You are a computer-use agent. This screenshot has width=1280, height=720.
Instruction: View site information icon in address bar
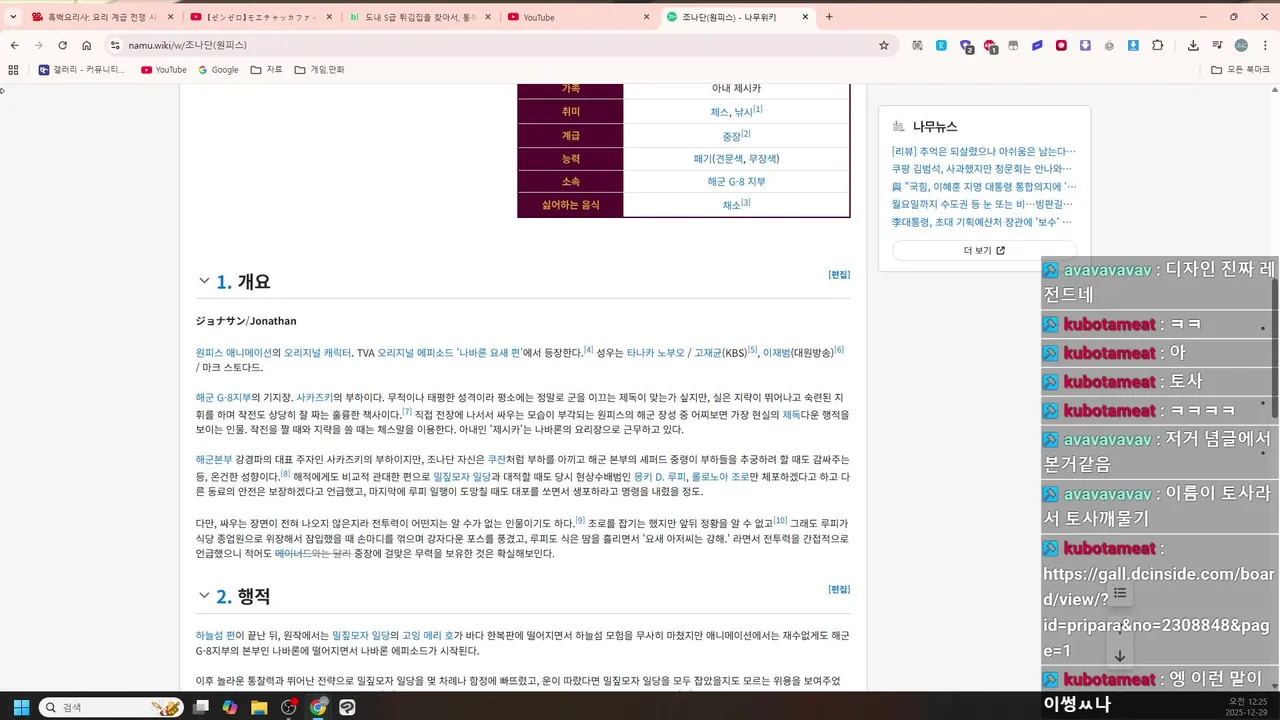point(115,45)
